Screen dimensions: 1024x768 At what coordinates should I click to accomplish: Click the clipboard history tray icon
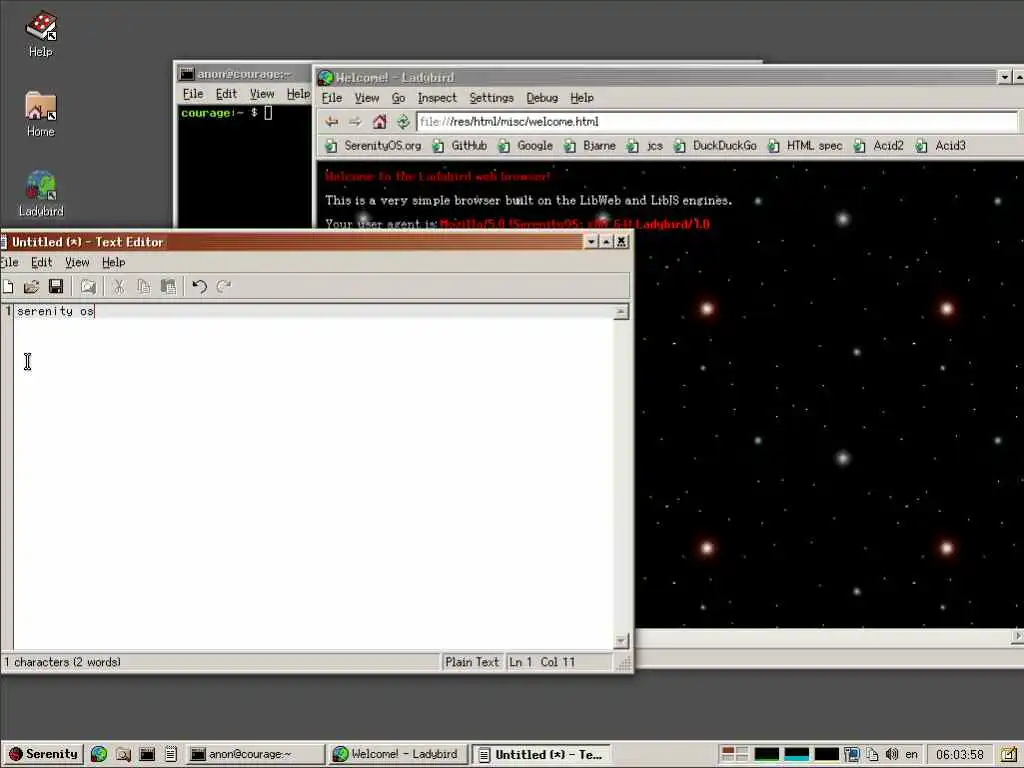(872, 754)
